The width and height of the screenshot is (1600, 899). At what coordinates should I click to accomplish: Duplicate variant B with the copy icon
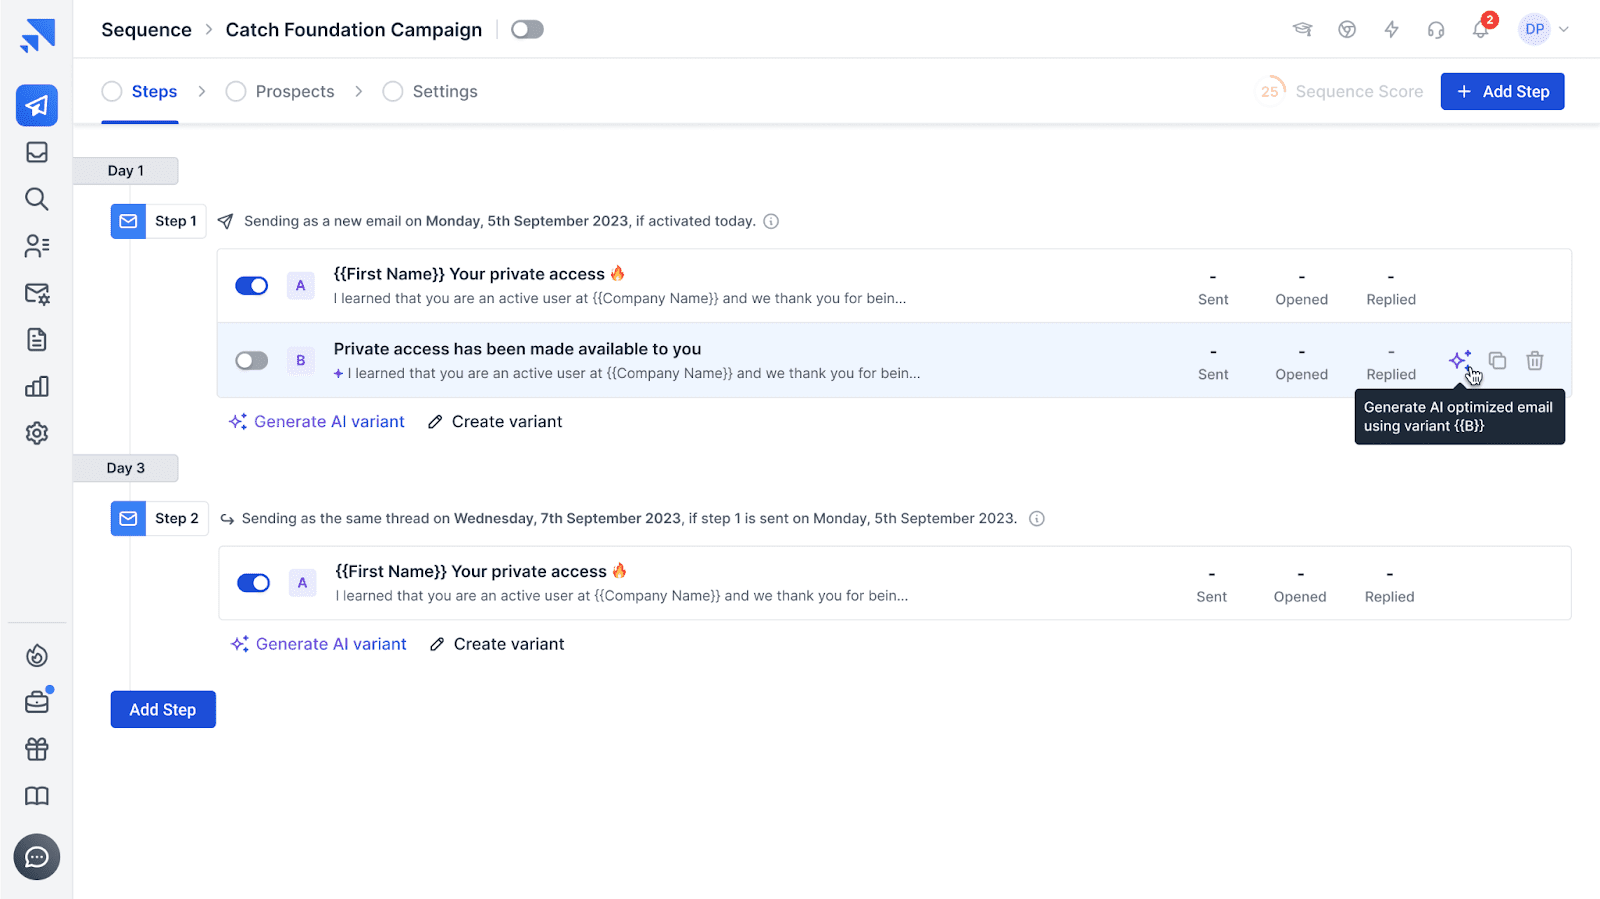click(1497, 361)
